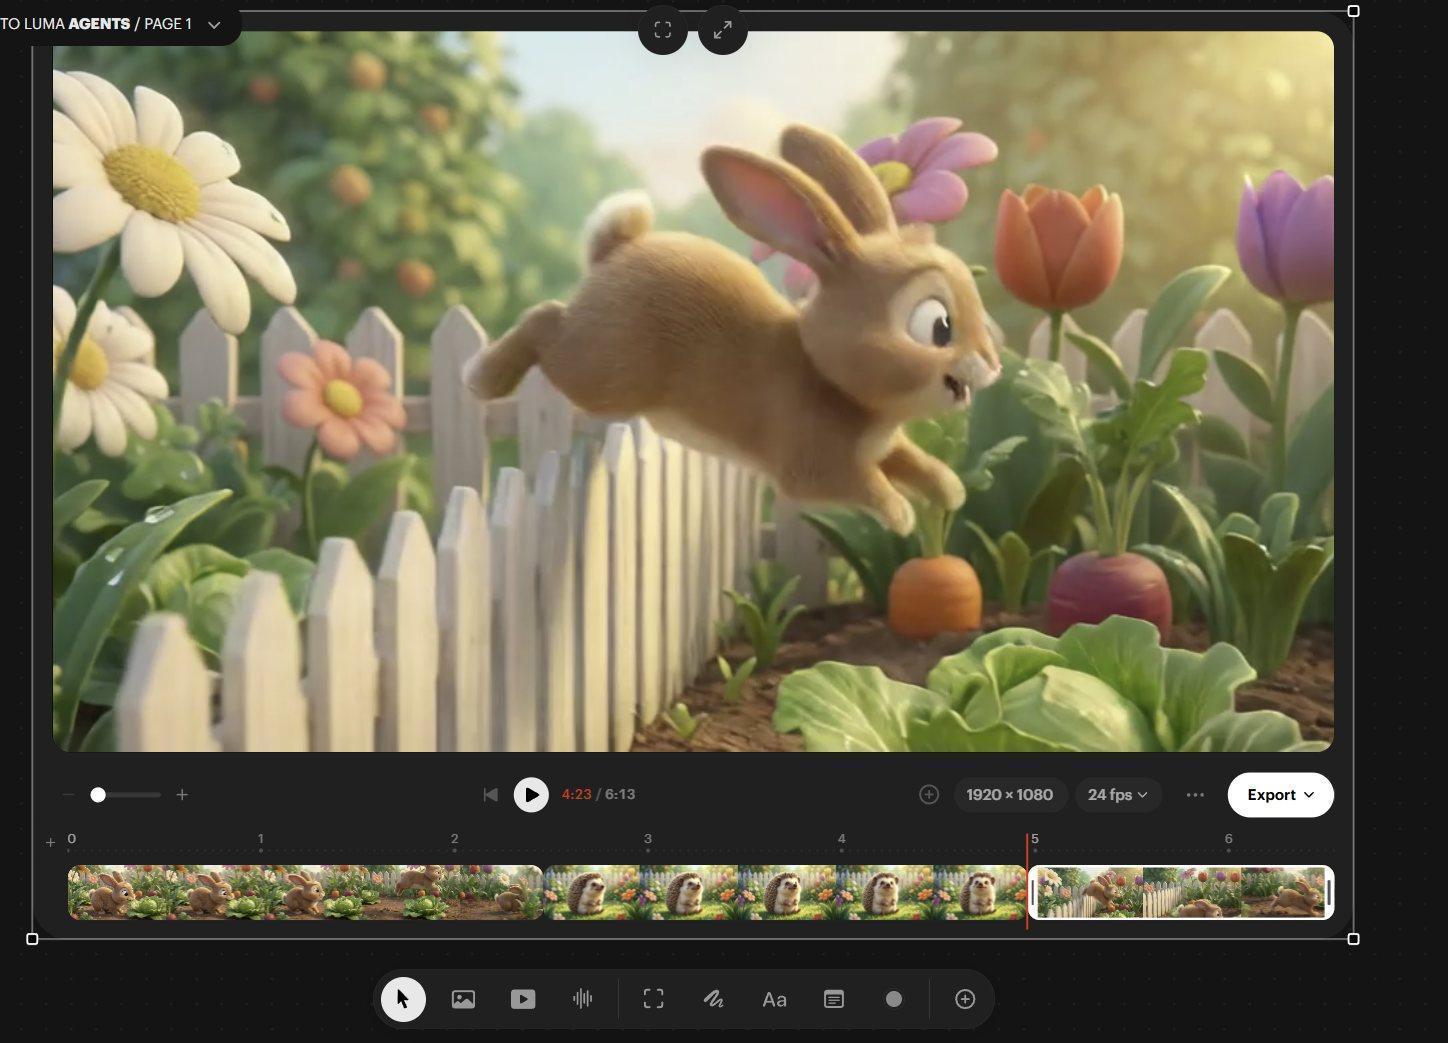Choose the video clip tool
Screen dimensions: 1448x1043
(523, 999)
